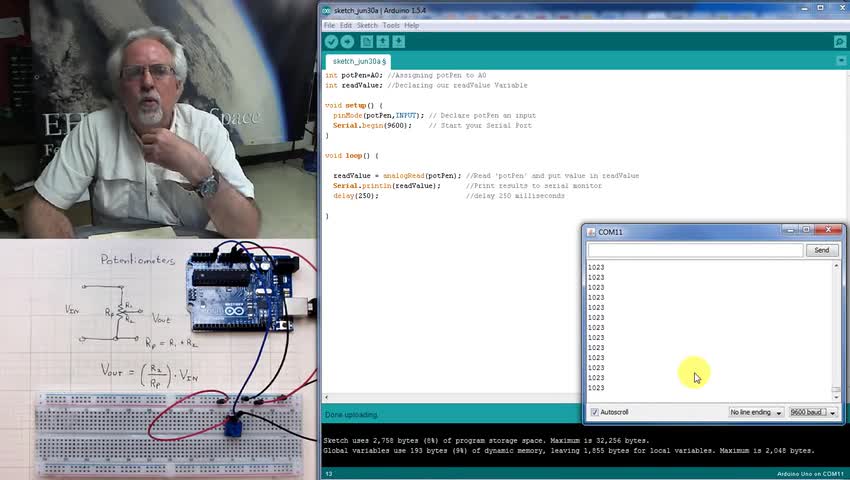Screen dimensions: 850x480
Task: Click 'readValue = analogRead(potPen);' line
Action: click(397, 176)
